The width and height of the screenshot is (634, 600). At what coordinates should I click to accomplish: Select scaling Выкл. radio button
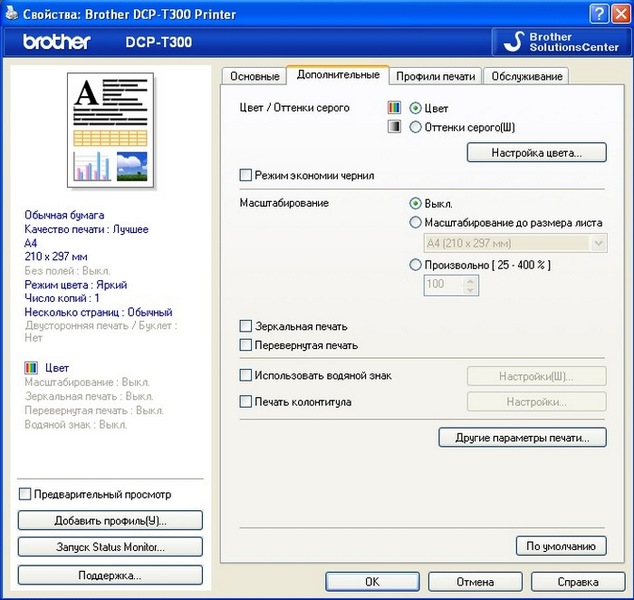[x=415, y=203]
